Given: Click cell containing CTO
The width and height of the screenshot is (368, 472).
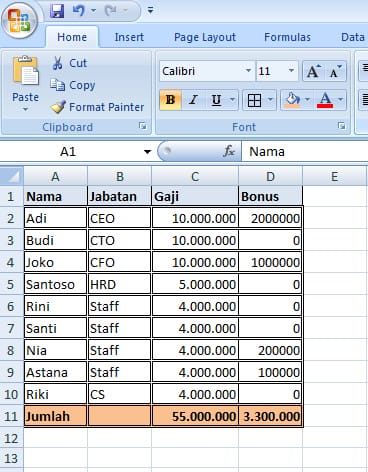Looking at the screenshot, I should point(119,240).
